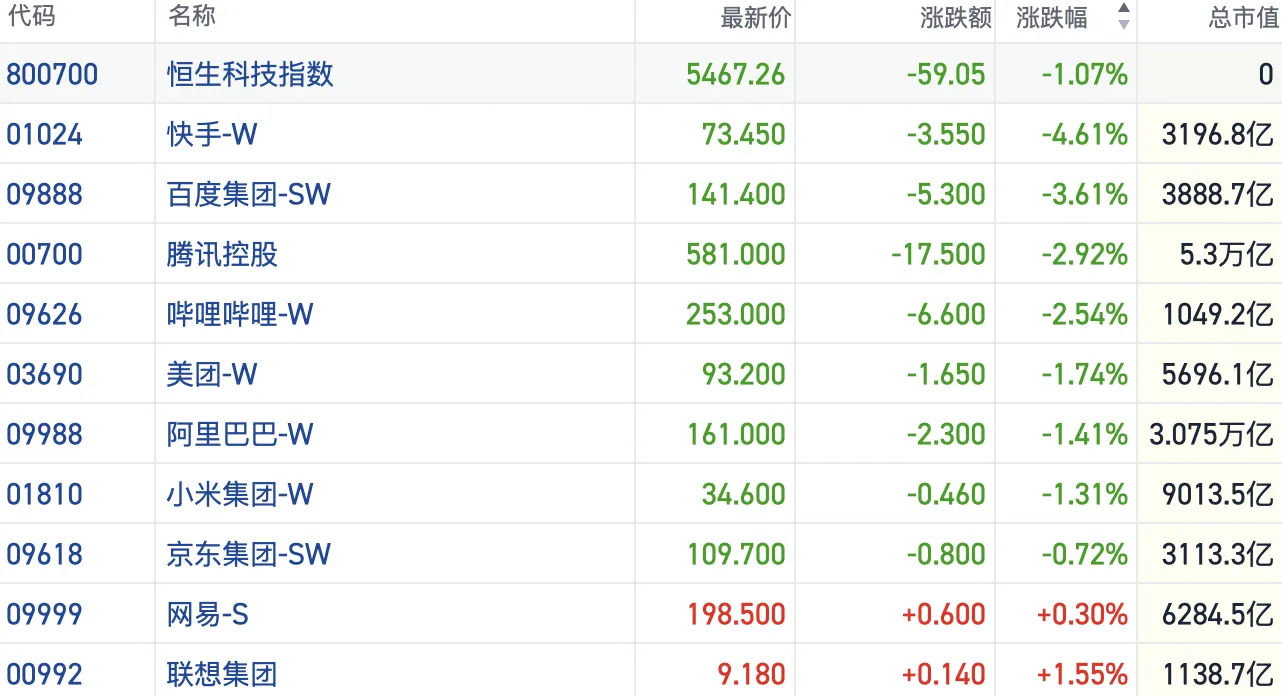Open the 快手-W stock link

point(212,134)
